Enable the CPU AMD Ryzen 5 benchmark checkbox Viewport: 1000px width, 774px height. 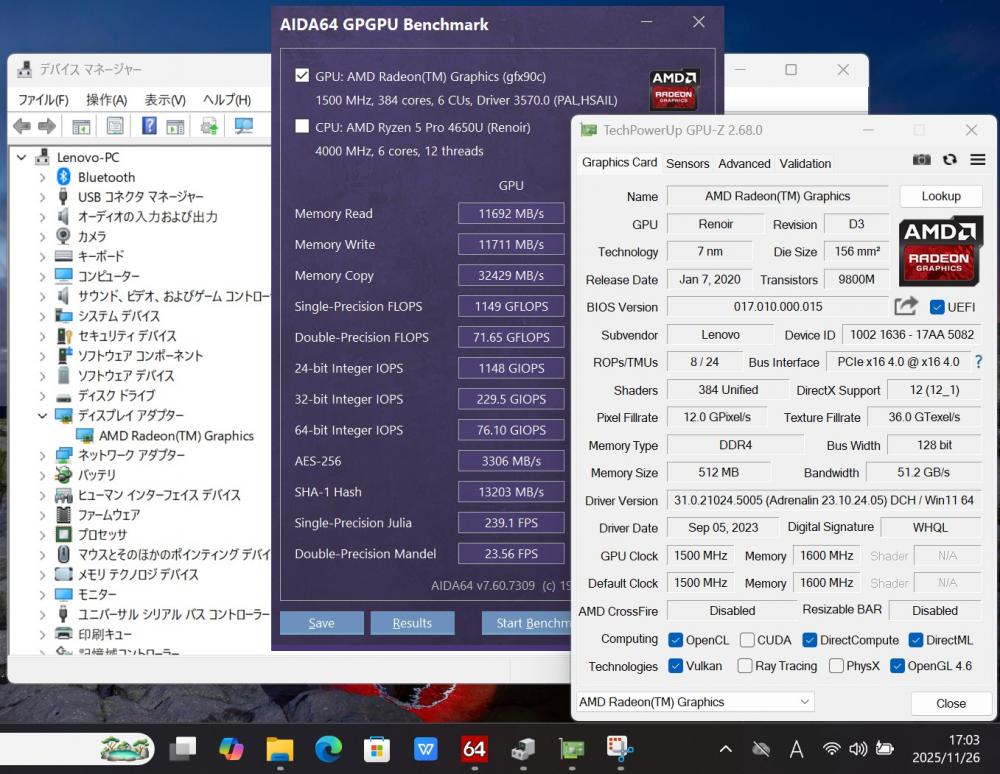[302, 127]
